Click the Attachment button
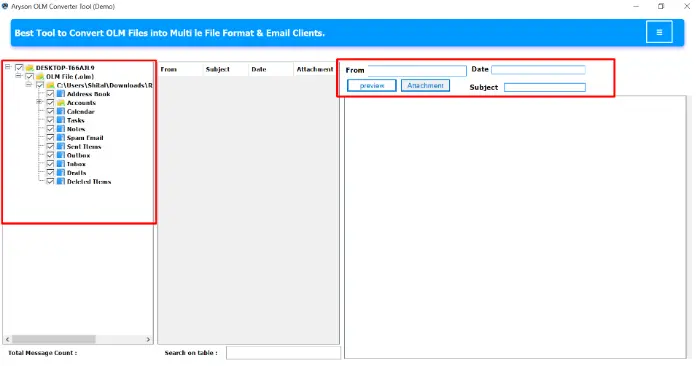 coord(425,85)
